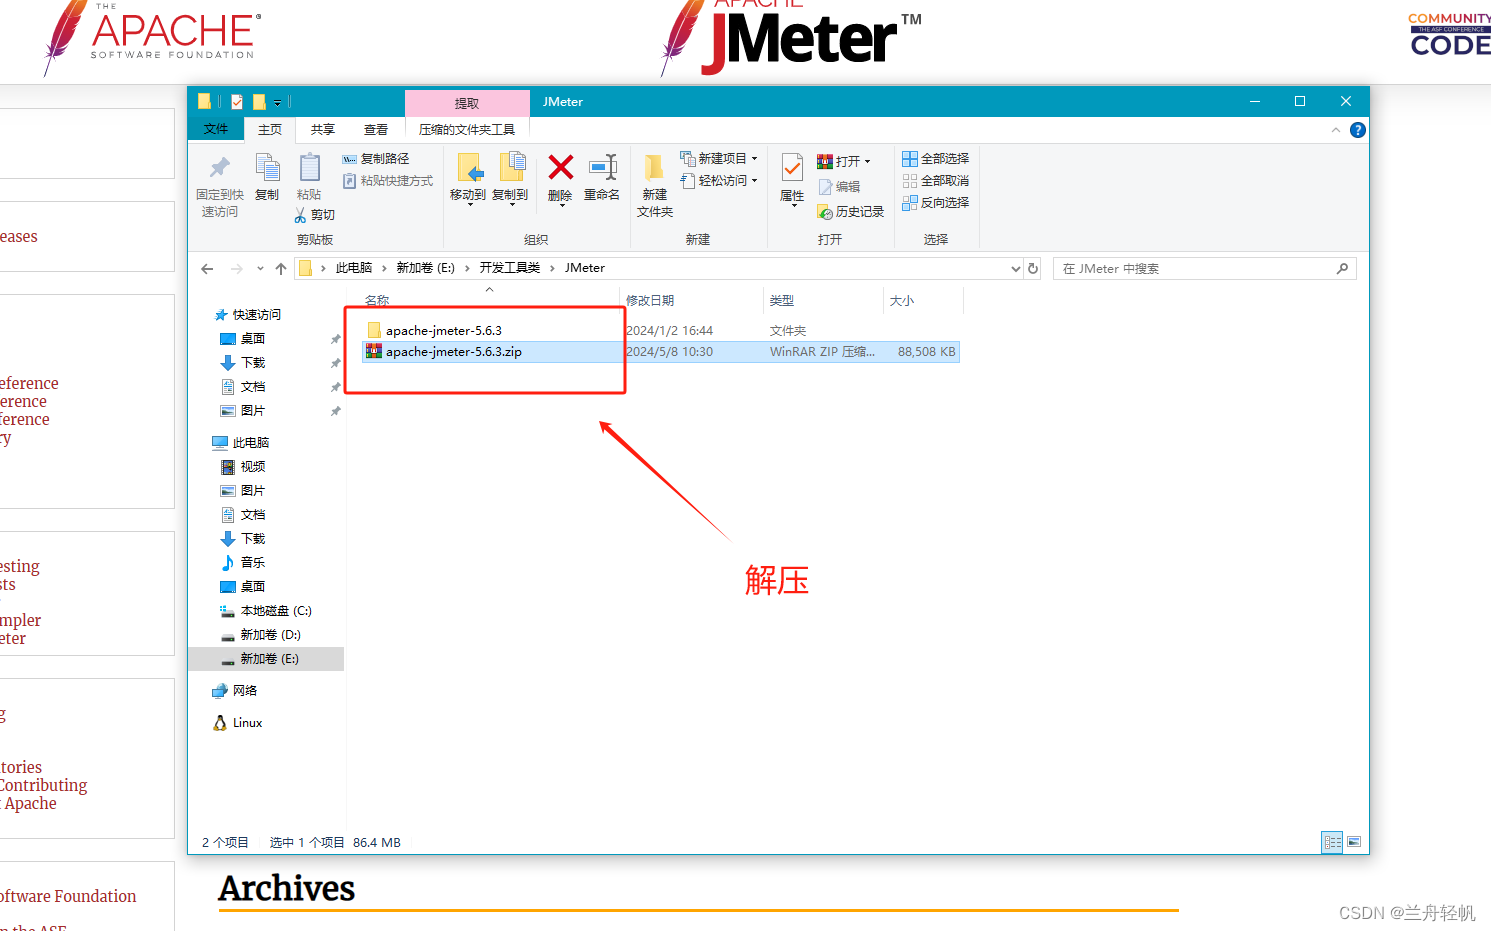Click the Forward navigation arrow
Screen dimensions: 1491x931
(237, 269)
